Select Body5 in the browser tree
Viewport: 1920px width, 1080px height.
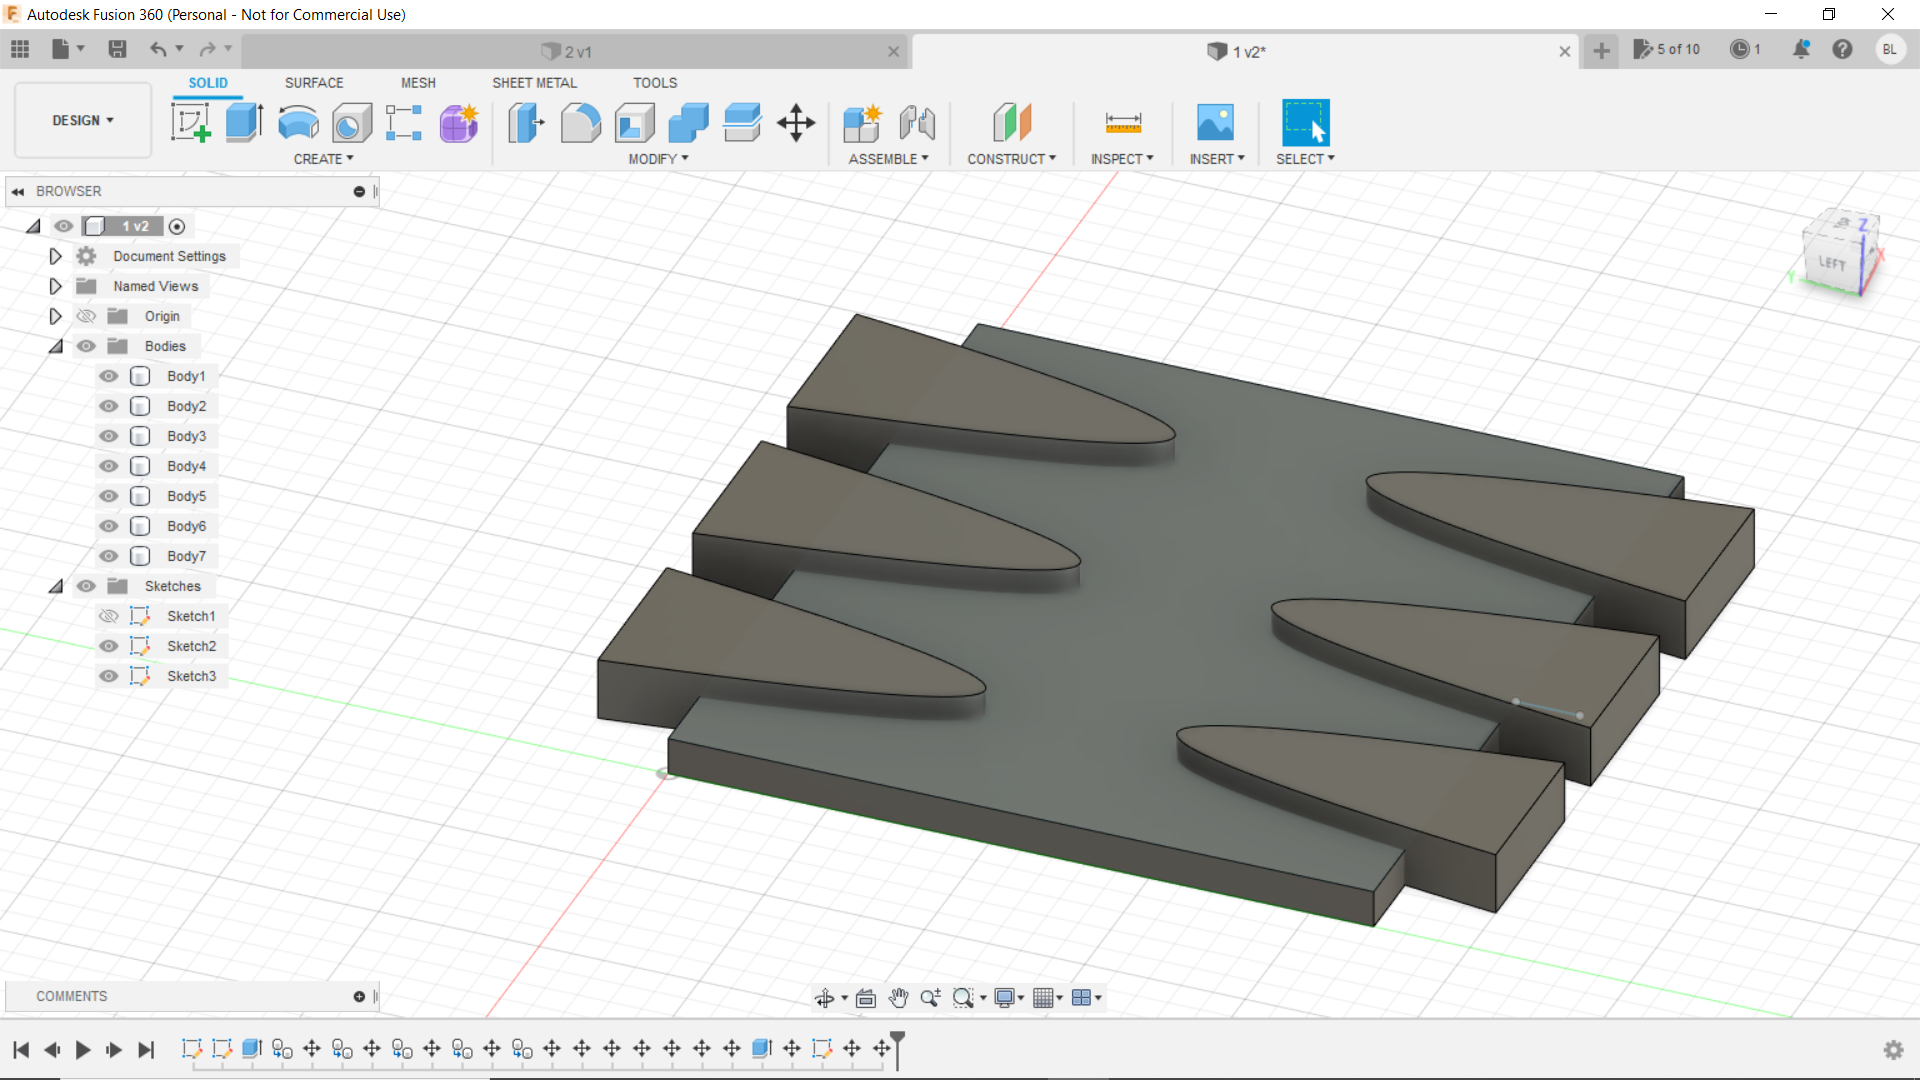tap(186, 496)
